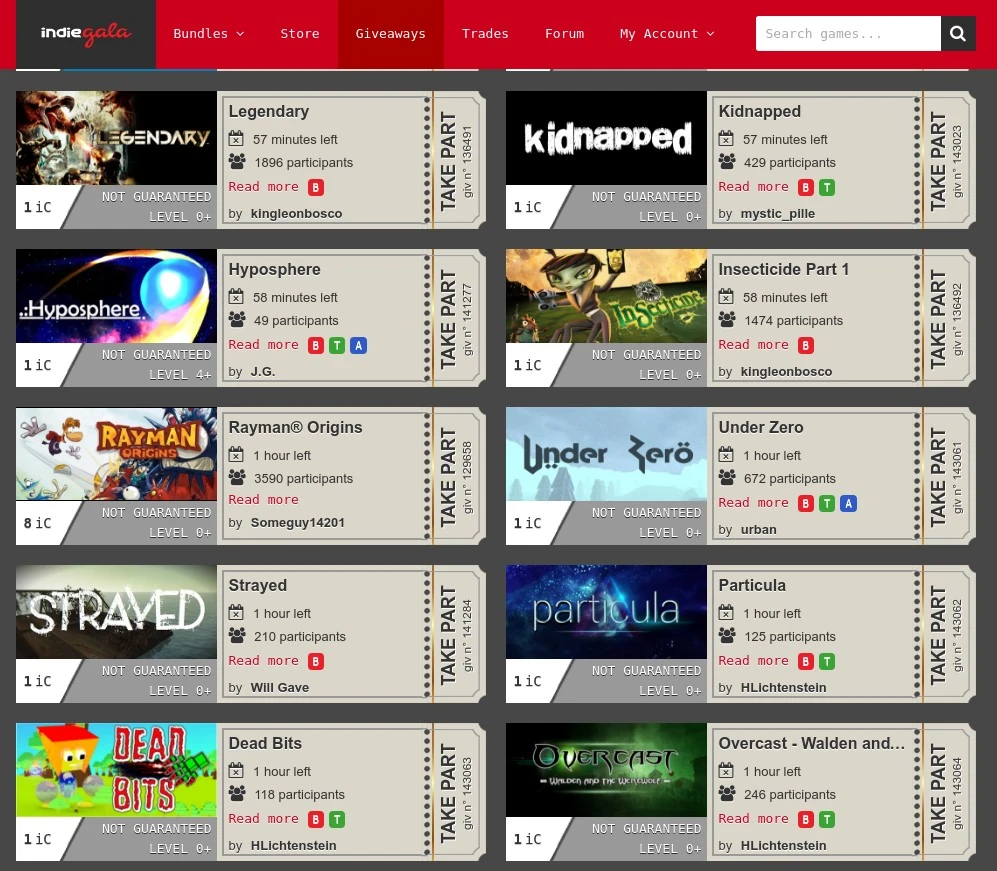Click calendar icon on Strayed card
This screenshot has height=871, width=997.
pos(236,613)
